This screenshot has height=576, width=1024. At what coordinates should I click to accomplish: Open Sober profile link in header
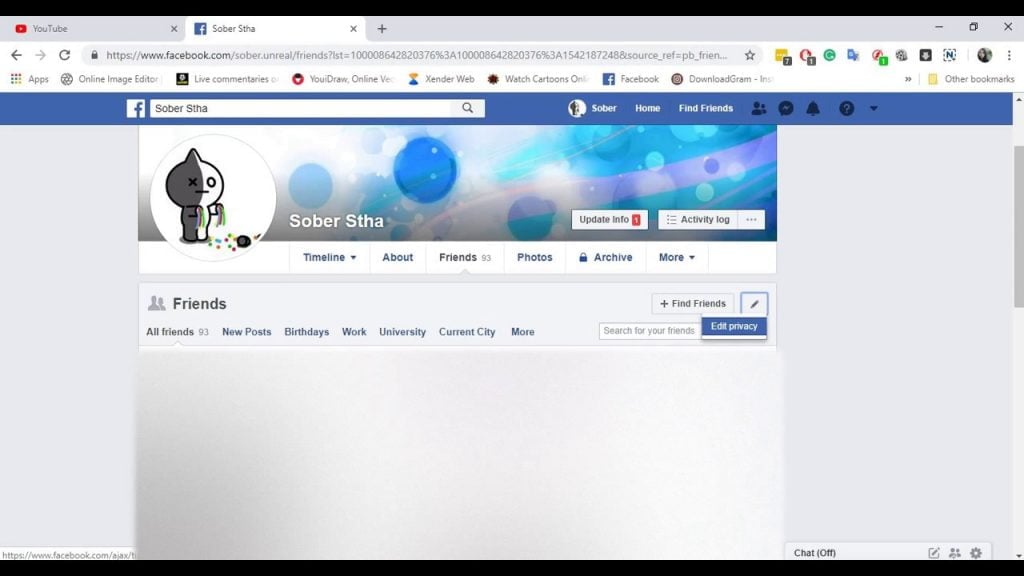(592, 108)
